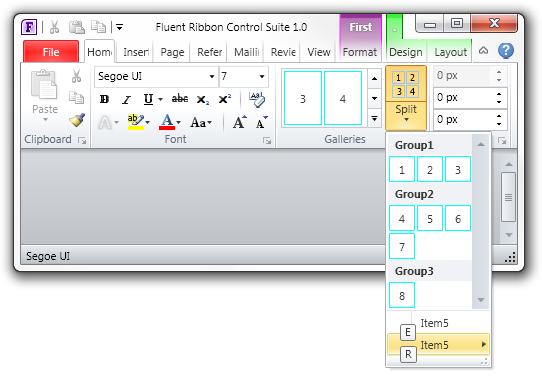Viewport: 542px width, 376px height.
Task: Switch to the References ribbon tab
Action: pos(209,52)
